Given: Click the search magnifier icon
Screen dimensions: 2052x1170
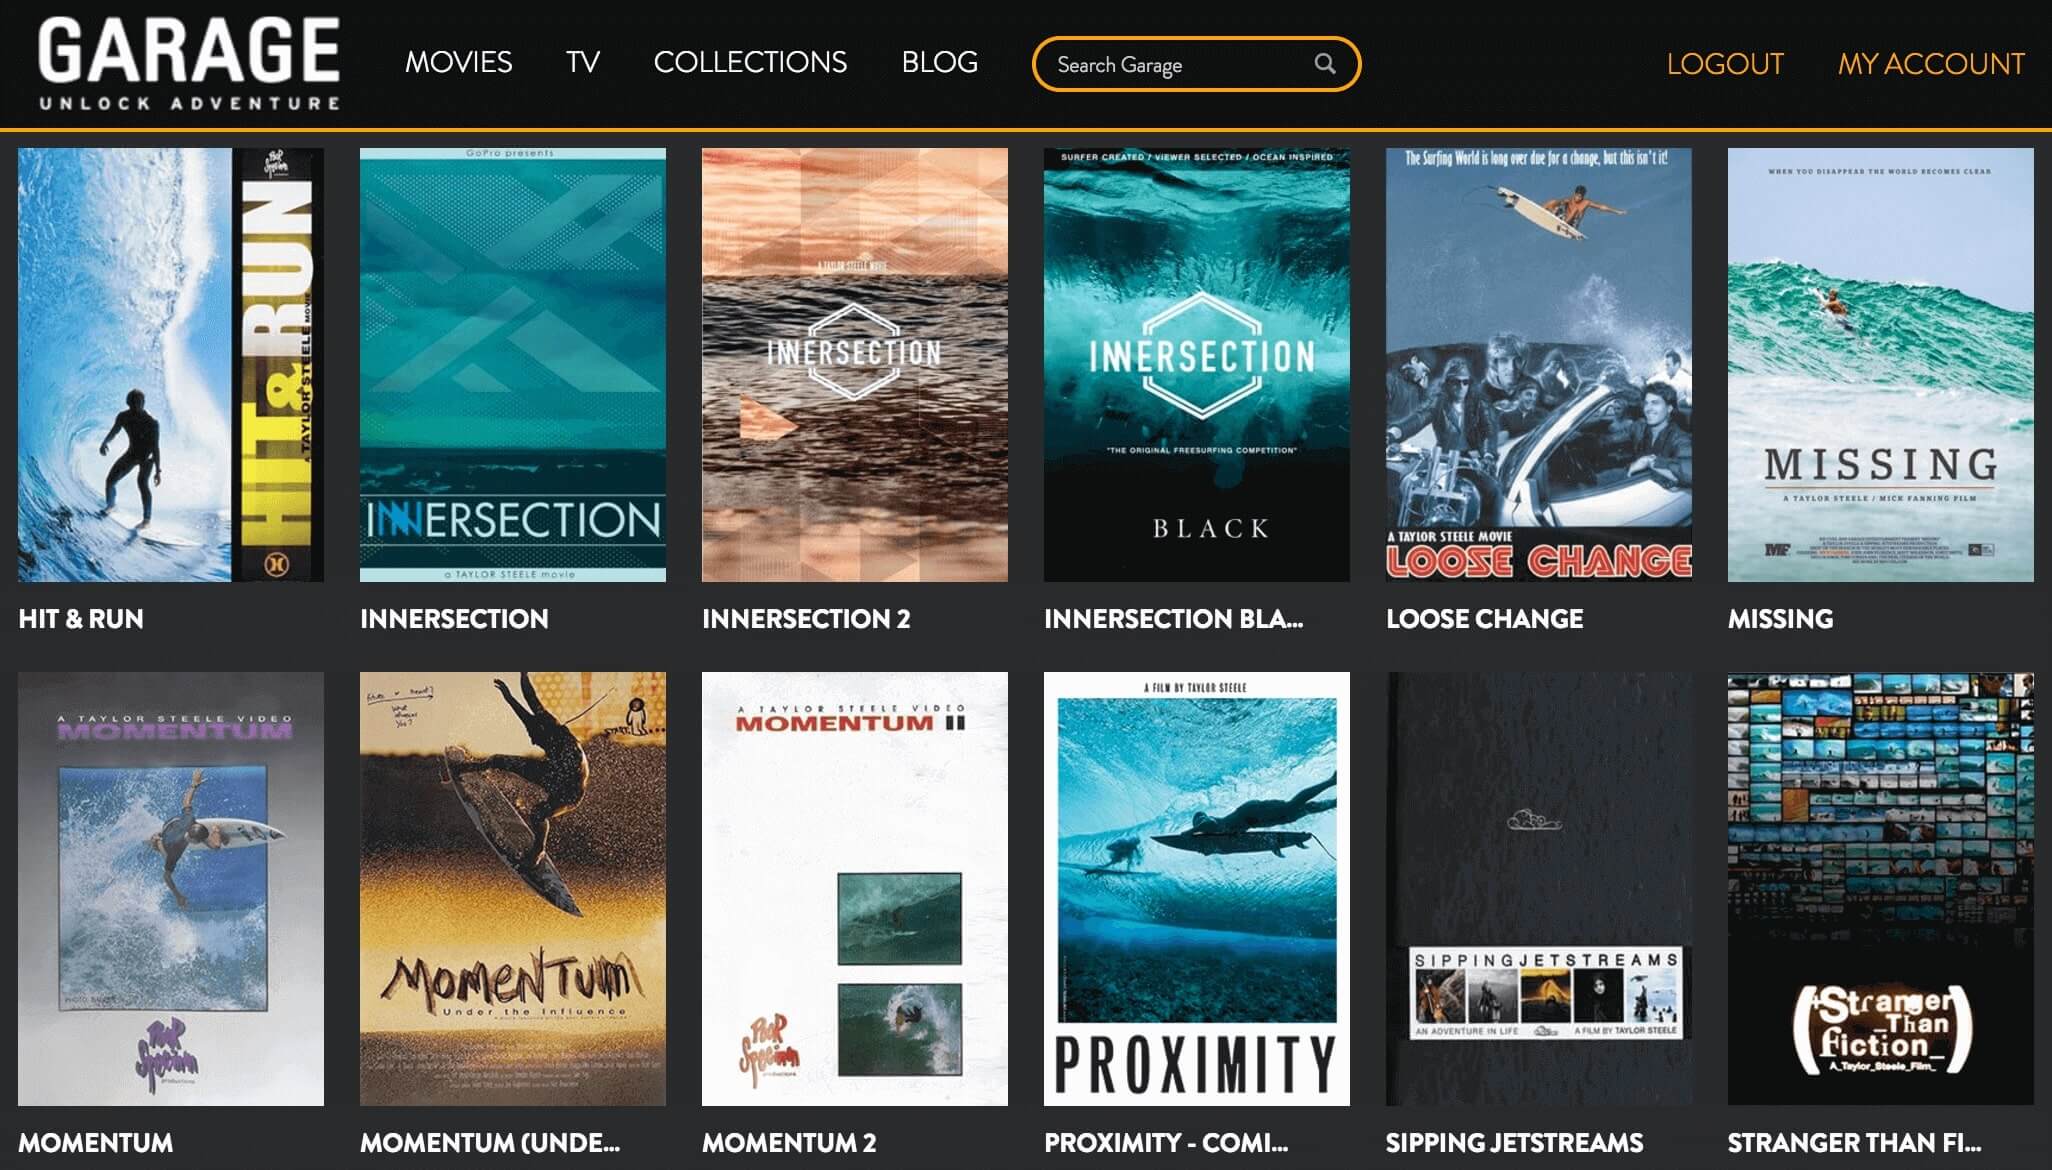Looking at the screenshot, I should coord(1325,63).
